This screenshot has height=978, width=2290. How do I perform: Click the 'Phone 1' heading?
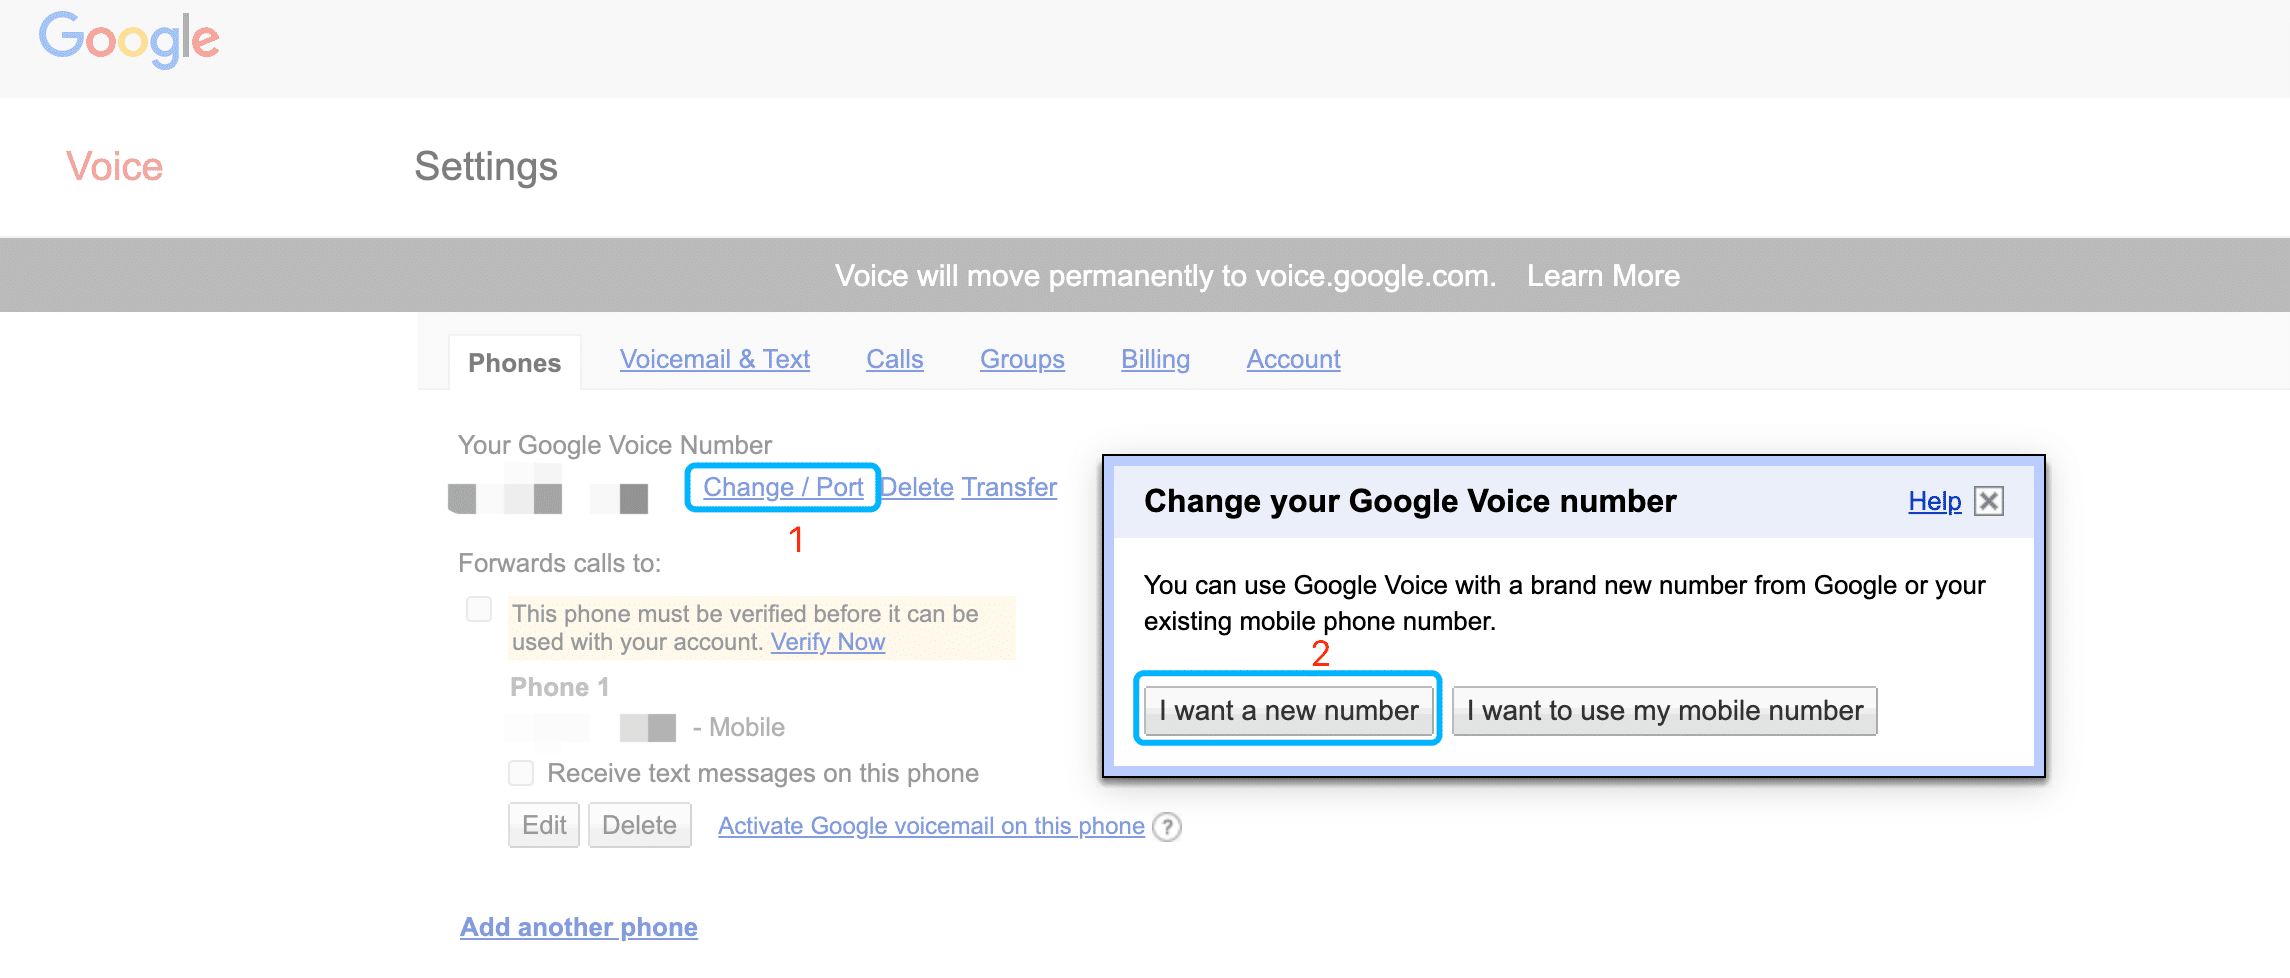click(559, 687)
